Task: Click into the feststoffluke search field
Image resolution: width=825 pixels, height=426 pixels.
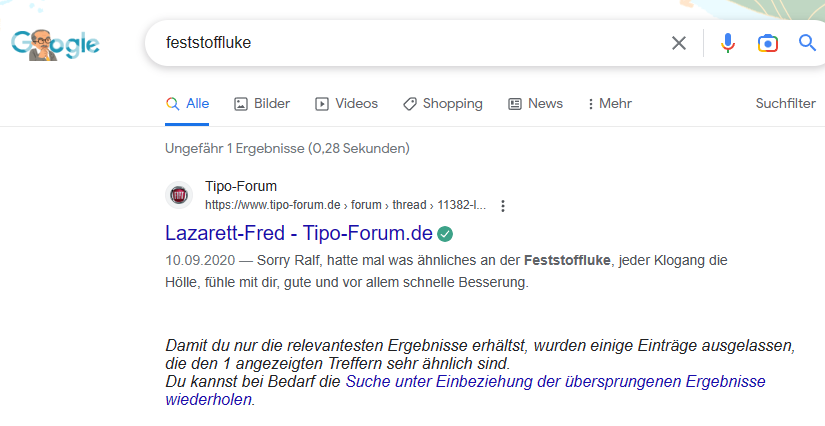Action: click(400, 43)
